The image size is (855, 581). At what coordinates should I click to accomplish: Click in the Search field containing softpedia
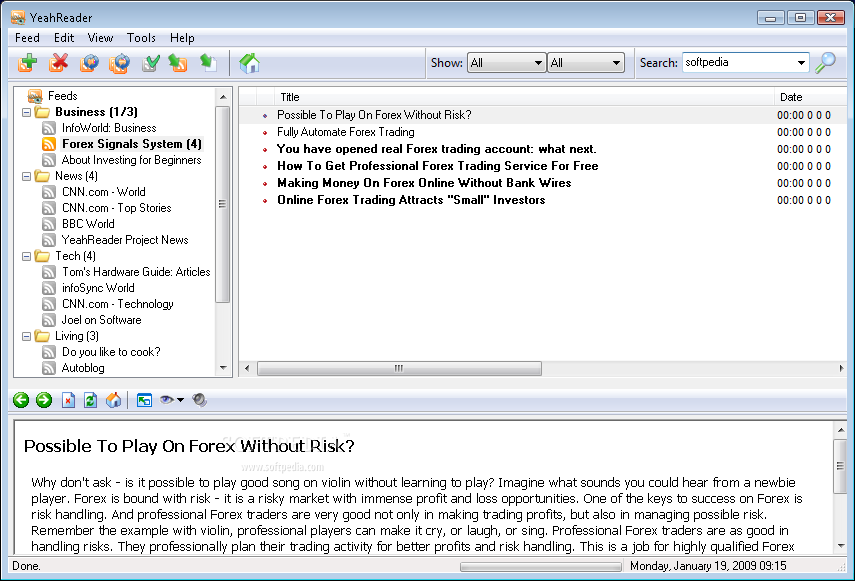click(x=738, y=63)
